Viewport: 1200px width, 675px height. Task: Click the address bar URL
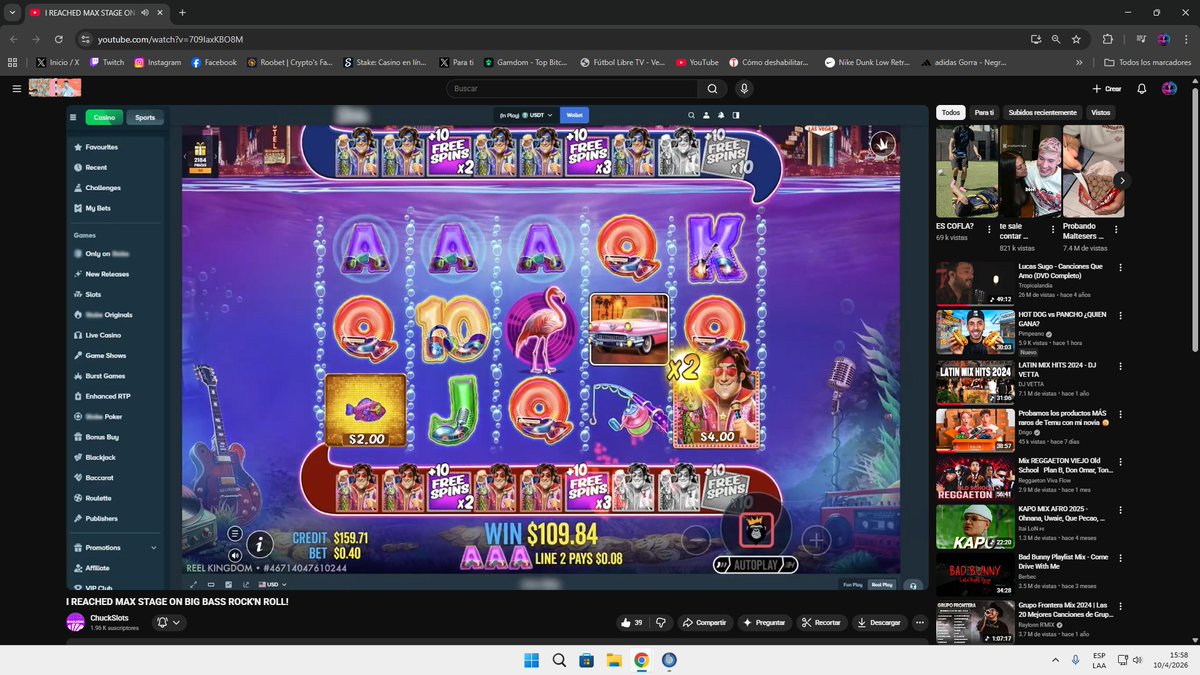(x=170, y=39)
